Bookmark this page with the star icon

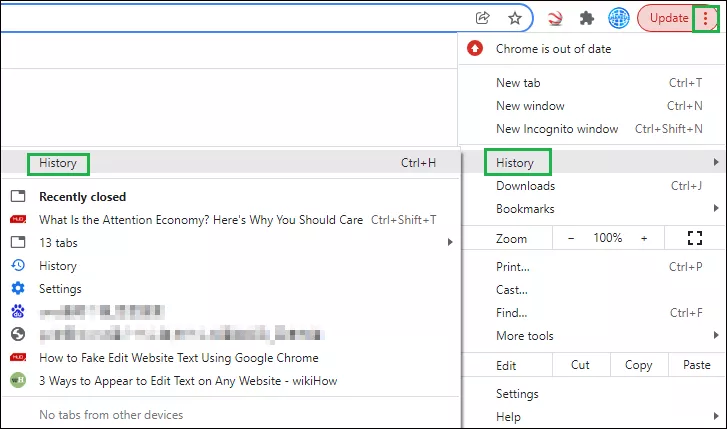(515, 18)
